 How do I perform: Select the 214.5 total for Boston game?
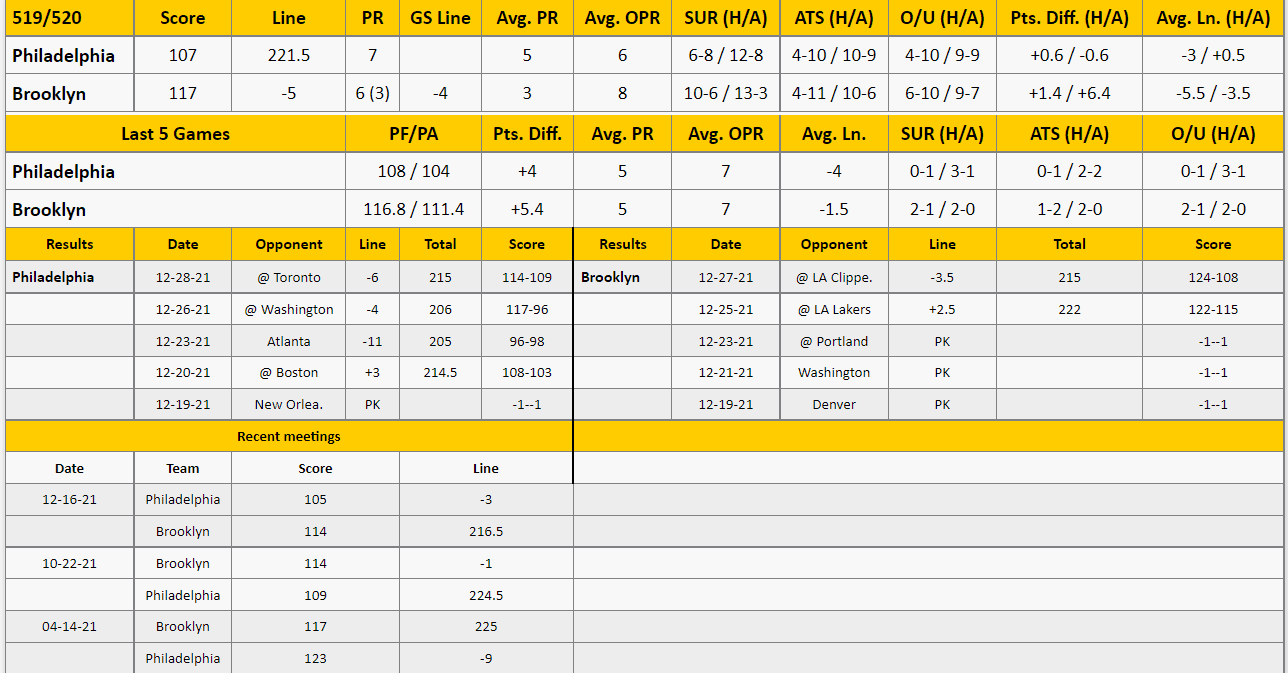(440, 372)
